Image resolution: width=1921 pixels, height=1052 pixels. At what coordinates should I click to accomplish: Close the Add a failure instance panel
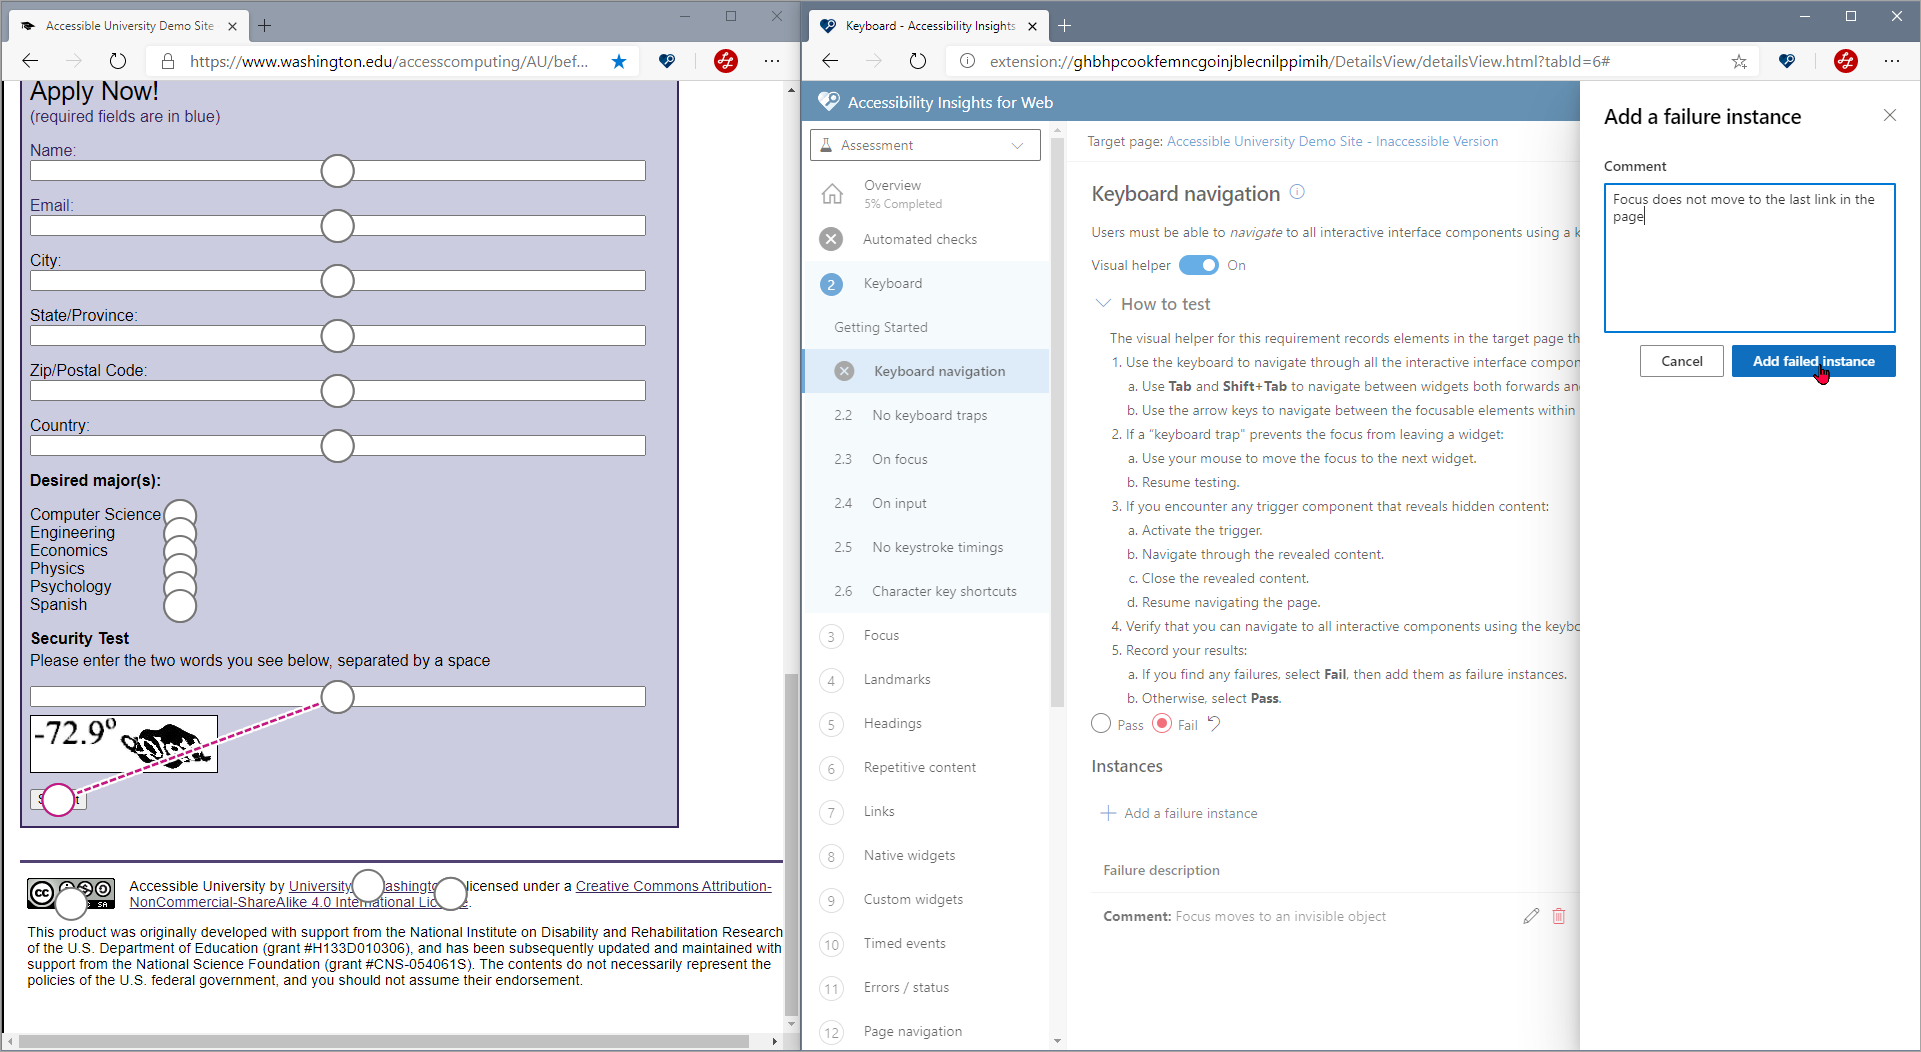click(1889, 115)
